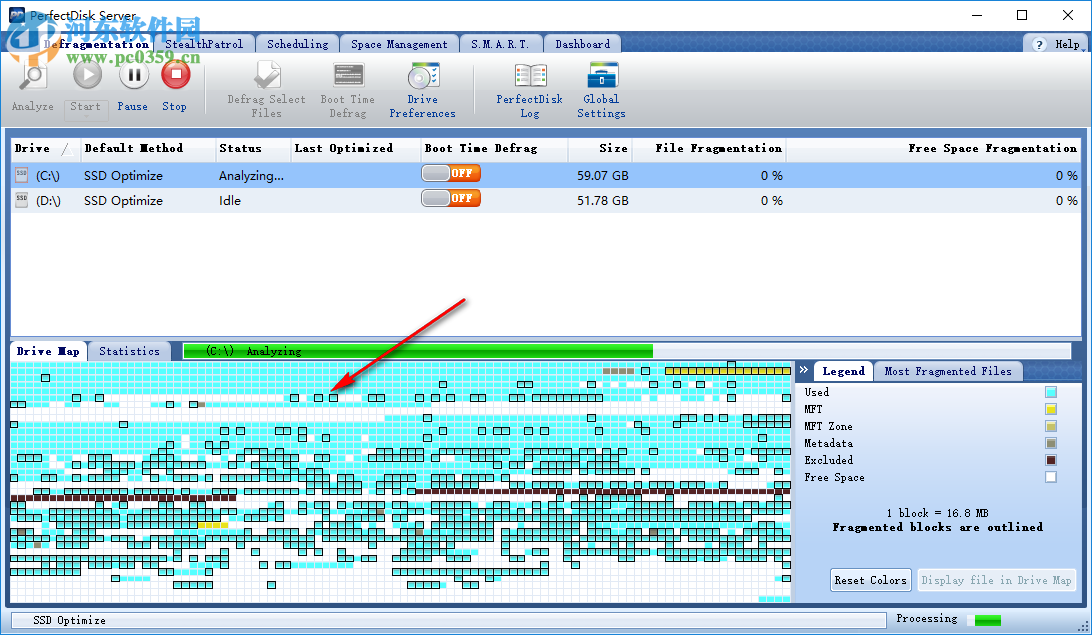Change the MFT color swatch
The height and width of the screenshot is (635, 1092).
1051,409
